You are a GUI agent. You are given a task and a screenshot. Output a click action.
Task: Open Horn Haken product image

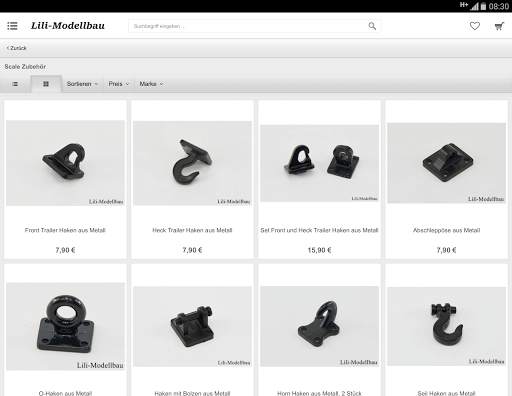319,326
